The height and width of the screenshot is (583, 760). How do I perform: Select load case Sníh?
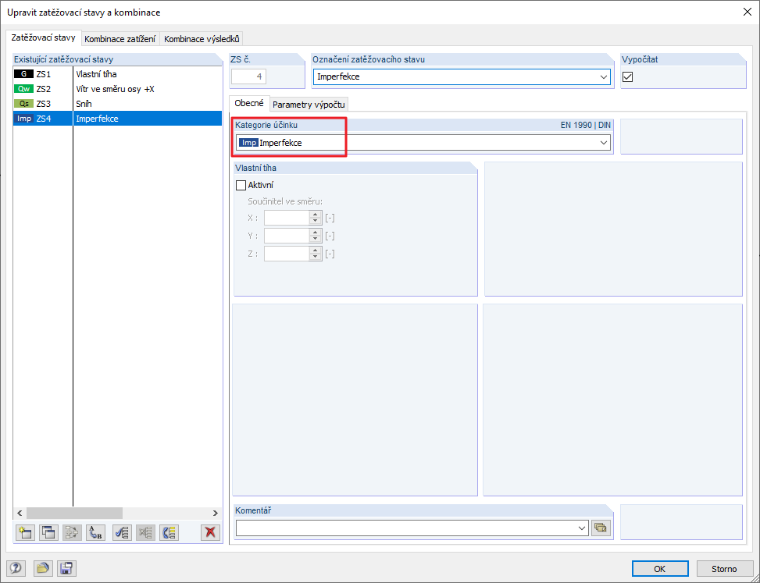coord(84,104)
